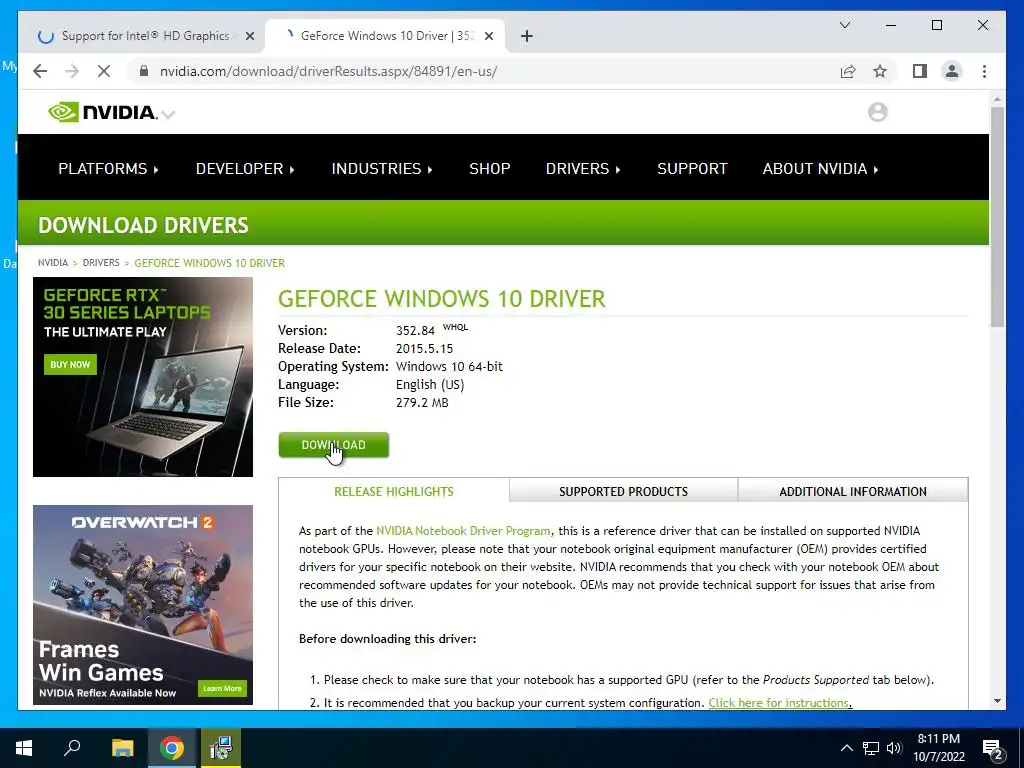Click the share page icon

pos(848,71)
